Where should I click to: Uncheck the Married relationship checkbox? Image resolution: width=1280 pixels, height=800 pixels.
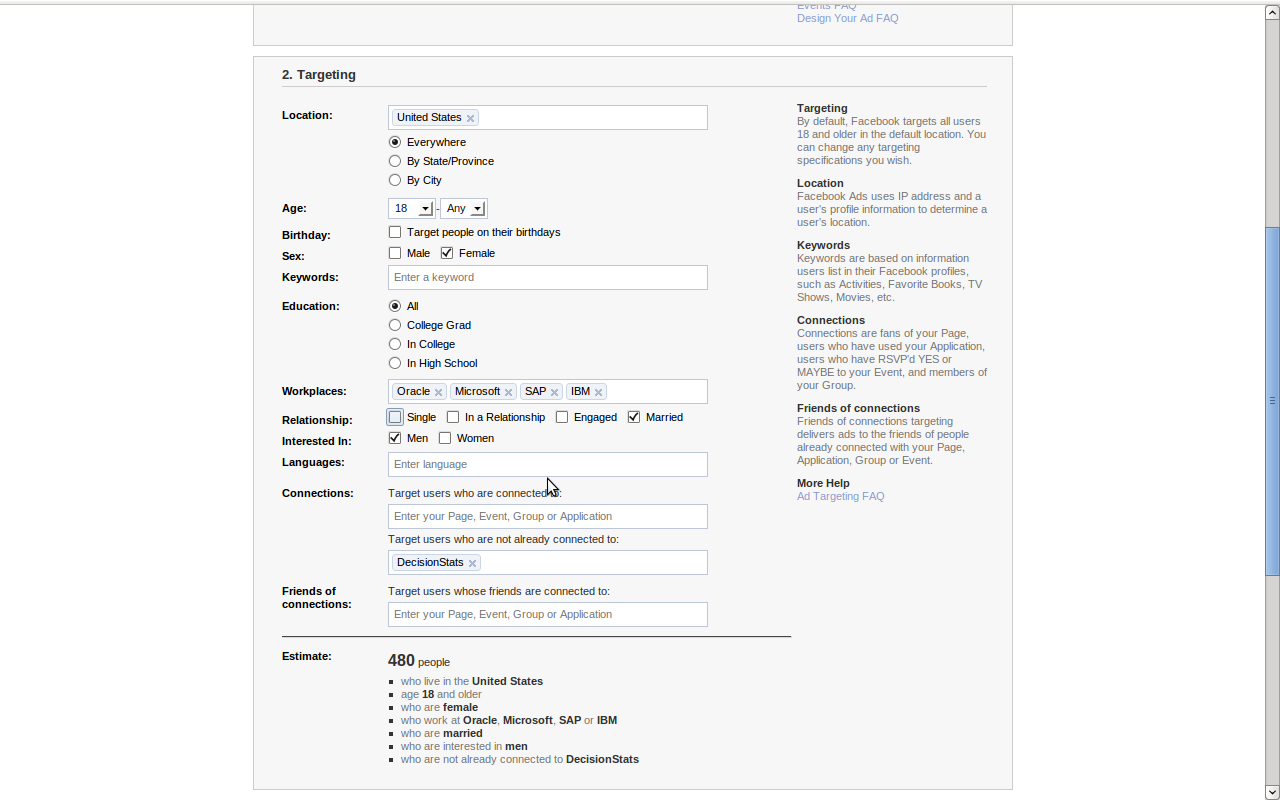pyautogui.click(x=634, y=417)
